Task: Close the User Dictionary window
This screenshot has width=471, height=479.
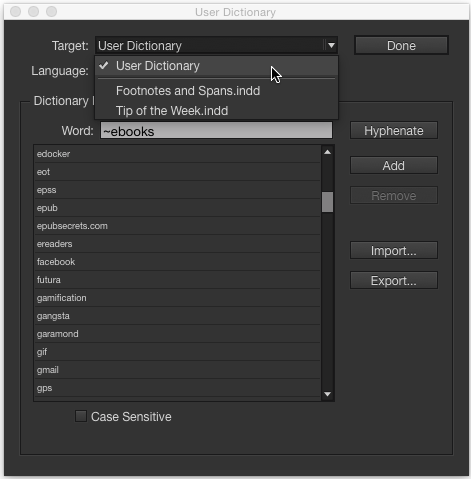Action: (15, 12)
